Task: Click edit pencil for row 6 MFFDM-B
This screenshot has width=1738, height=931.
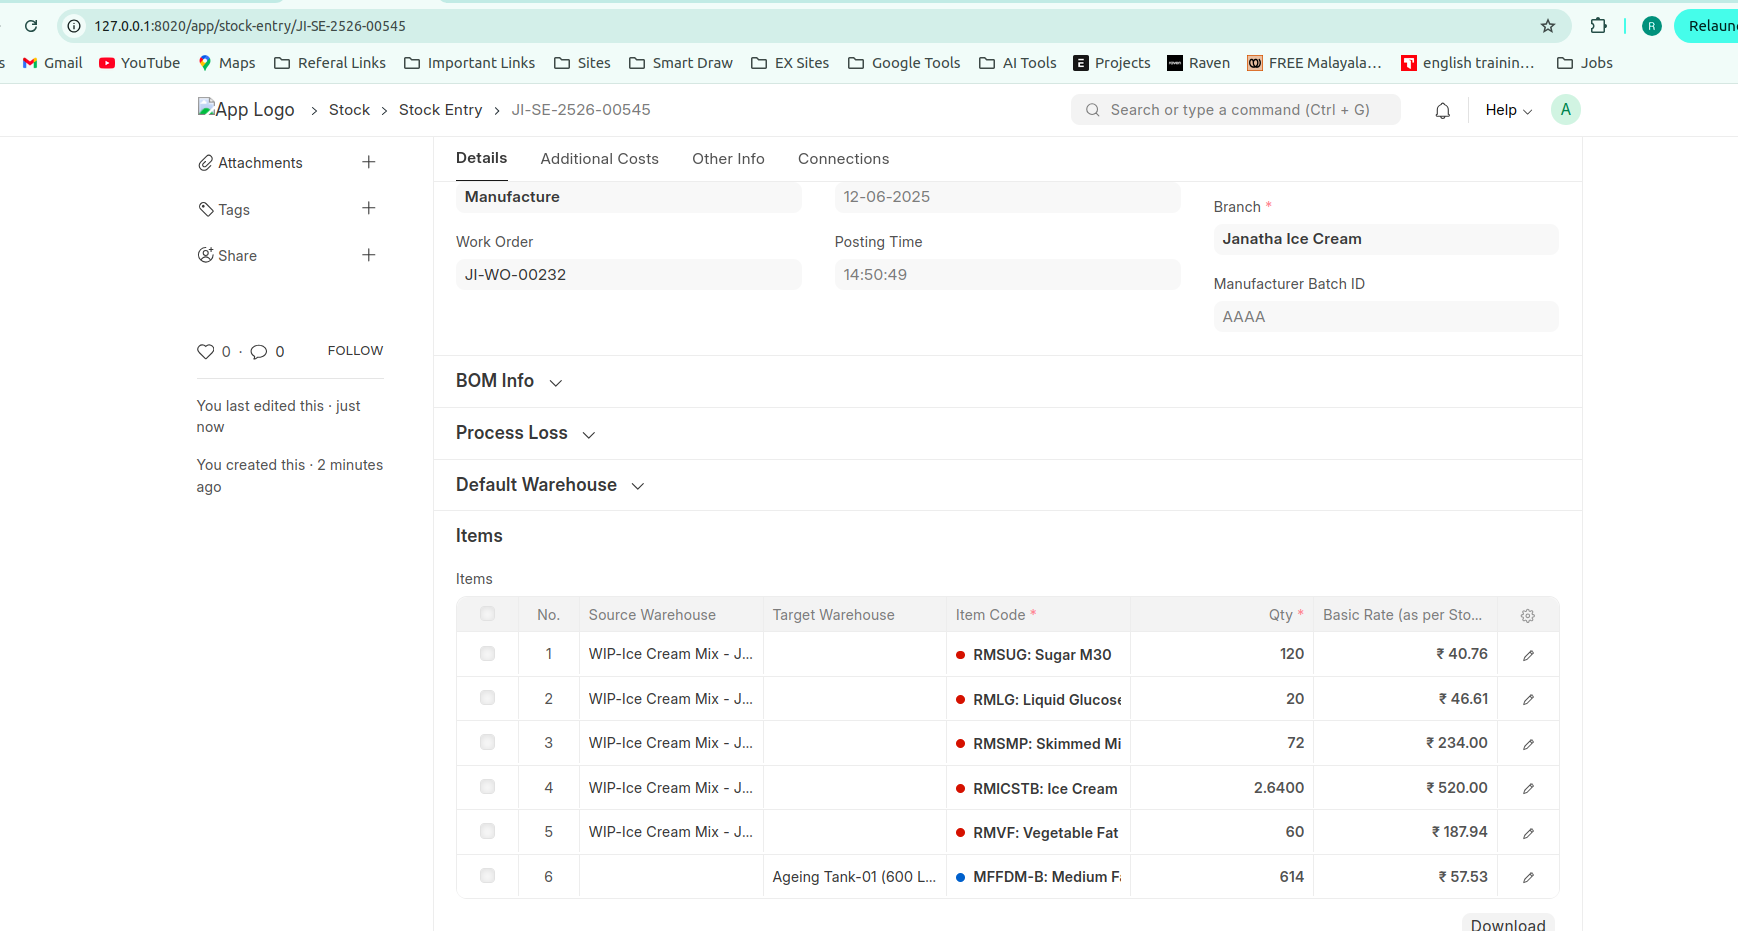Action: coord(1528,877)
